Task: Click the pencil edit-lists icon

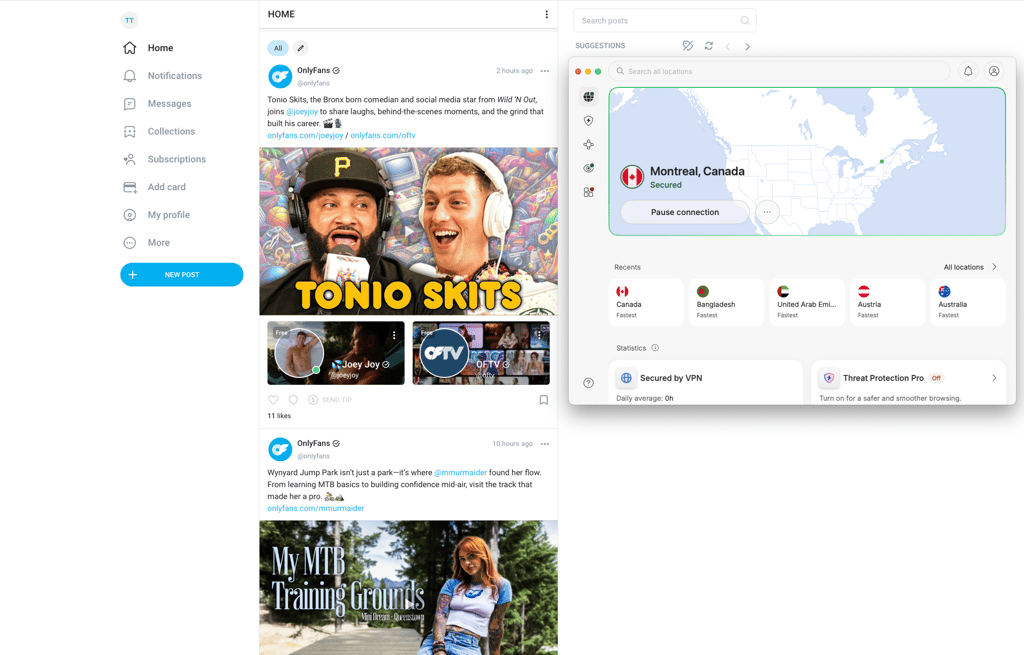Action: click(x=300, y=48)
